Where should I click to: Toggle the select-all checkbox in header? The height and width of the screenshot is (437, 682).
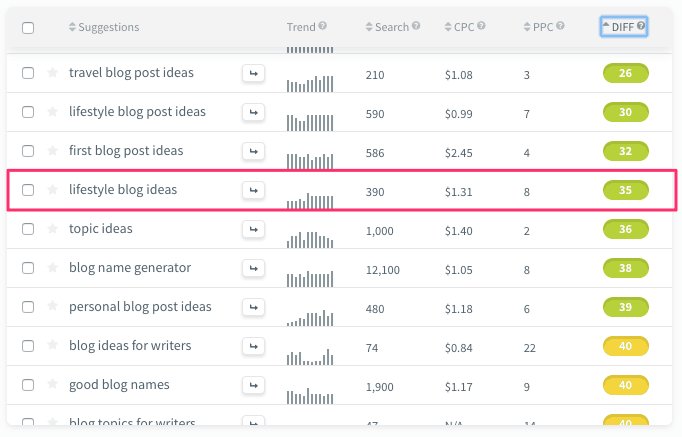click(28, 28)
